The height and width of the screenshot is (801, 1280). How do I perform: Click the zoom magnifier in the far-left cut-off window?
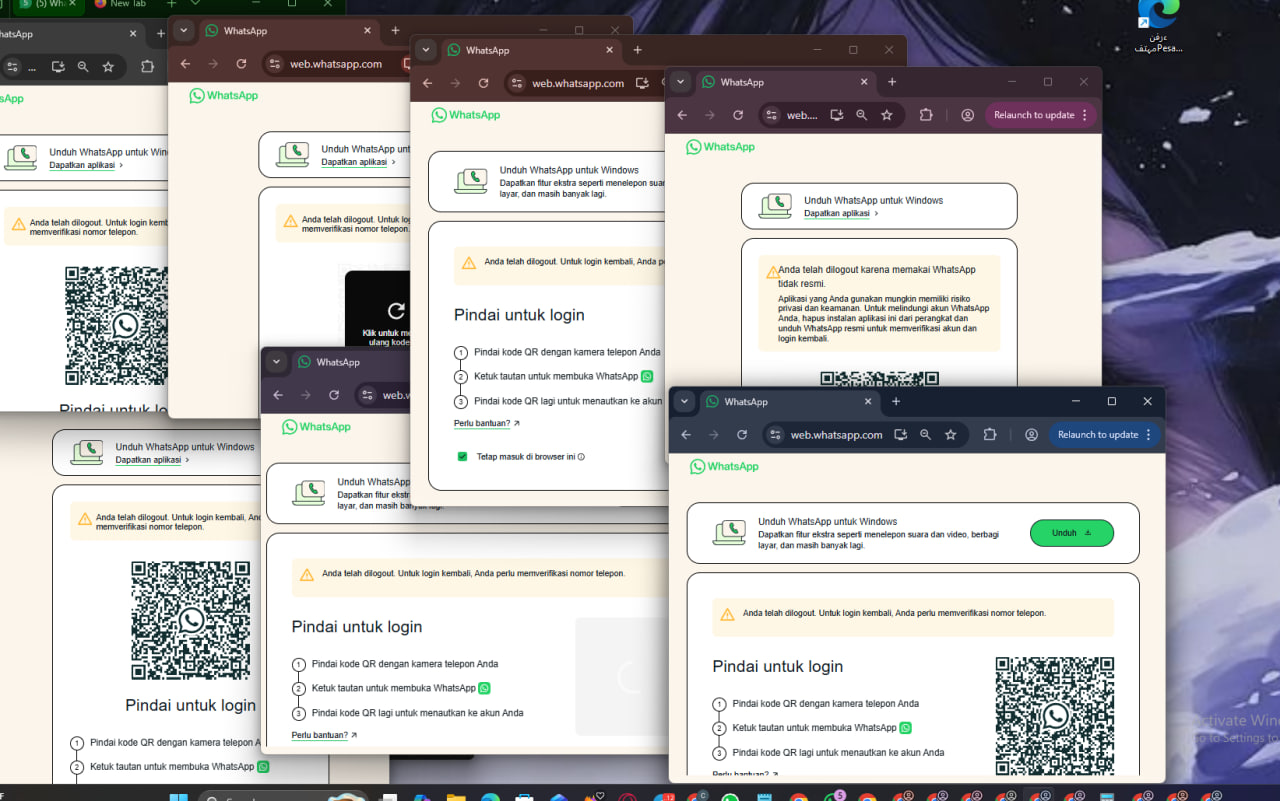tap(83, 67)
